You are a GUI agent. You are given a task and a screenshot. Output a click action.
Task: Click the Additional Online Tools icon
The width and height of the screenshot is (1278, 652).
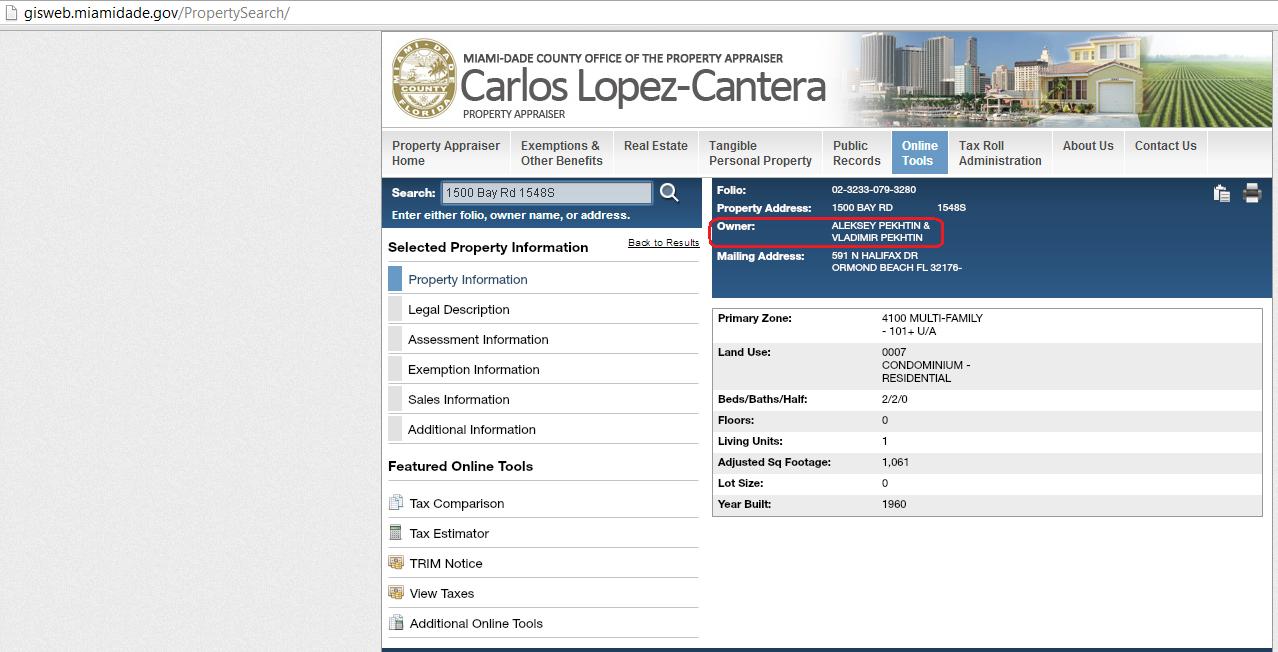click(x=396, y=623)
